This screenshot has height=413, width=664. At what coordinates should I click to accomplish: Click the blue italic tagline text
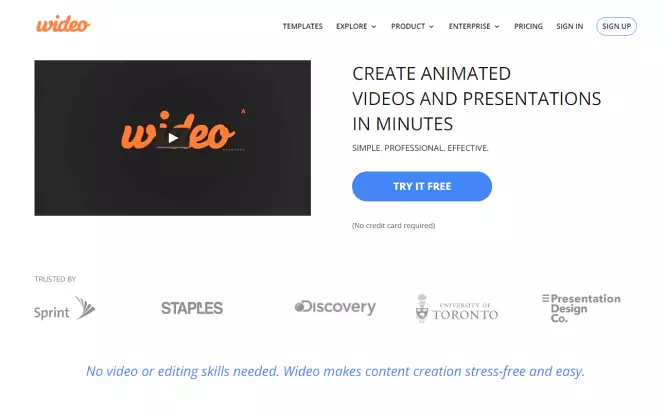[335, 371]
